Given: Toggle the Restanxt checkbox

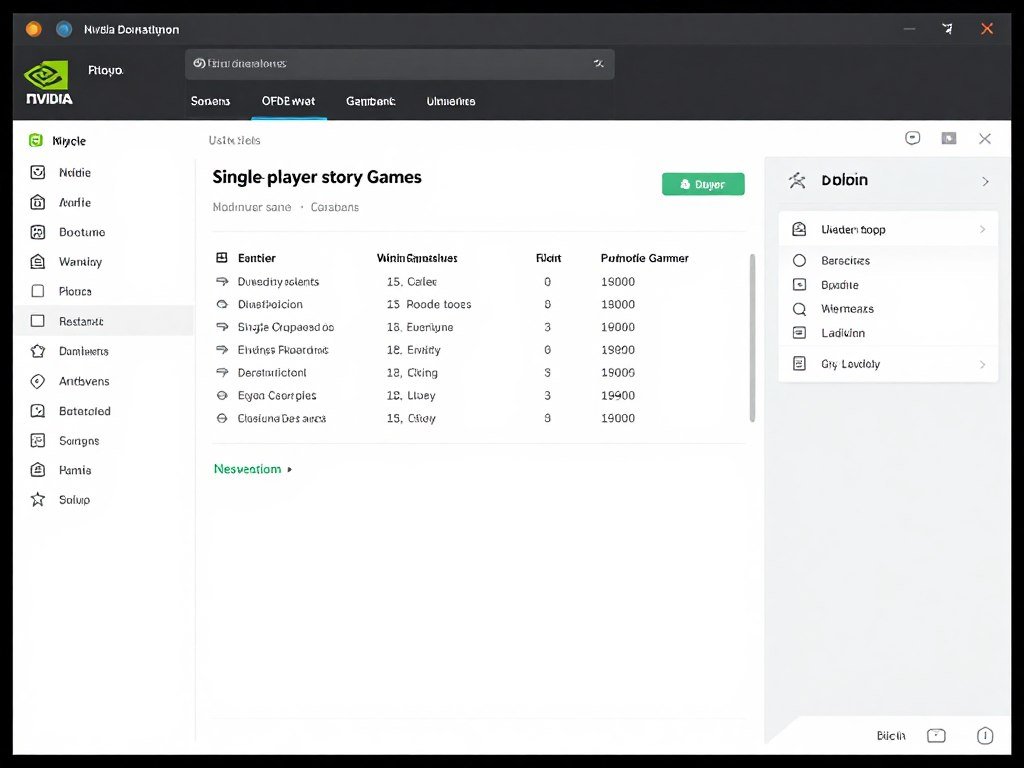Looking at the screenshot, I should click(35, 321).
